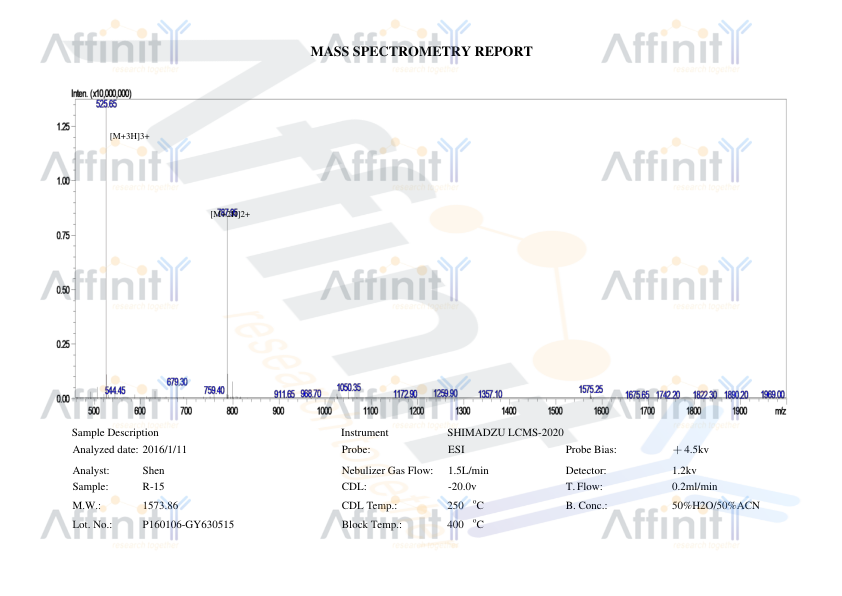The image size is (842, 596).
Task: Click the Analyzed date label
Action: (105, 450)
